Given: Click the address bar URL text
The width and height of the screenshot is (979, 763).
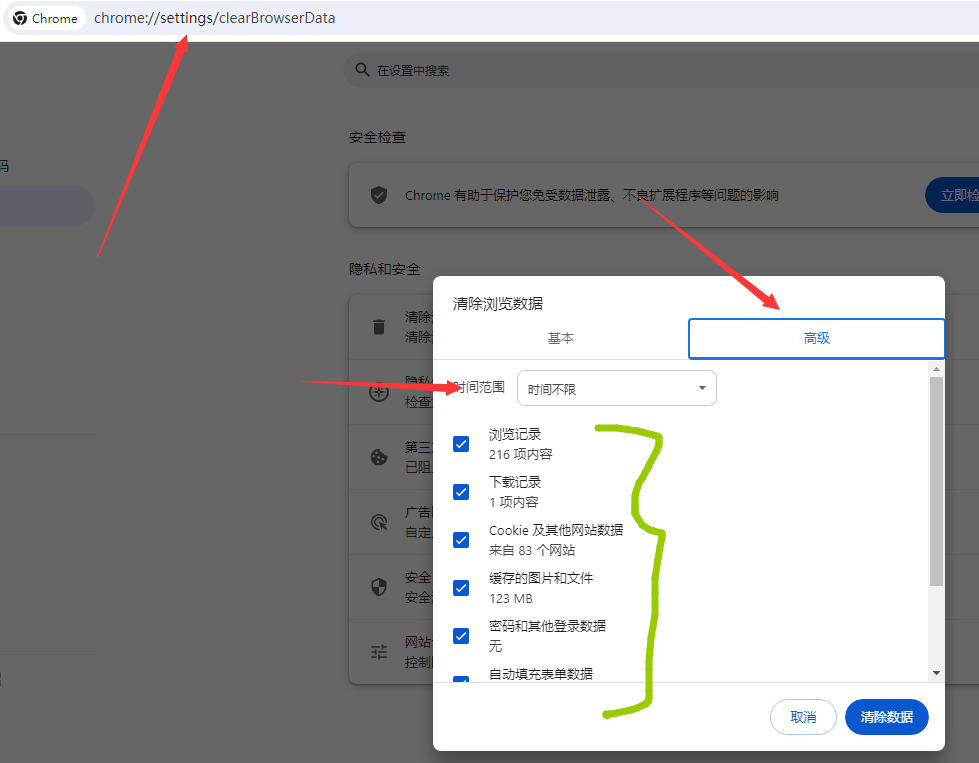Looking at the screenshot, I should pos(215,18).
